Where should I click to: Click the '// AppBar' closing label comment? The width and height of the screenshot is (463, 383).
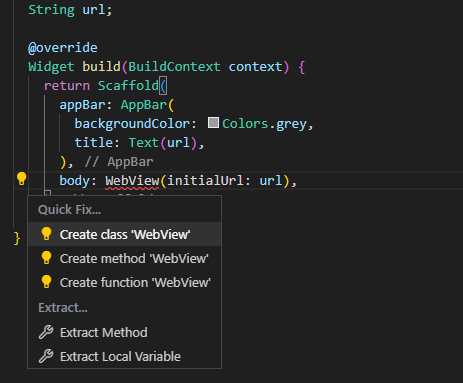119,162
